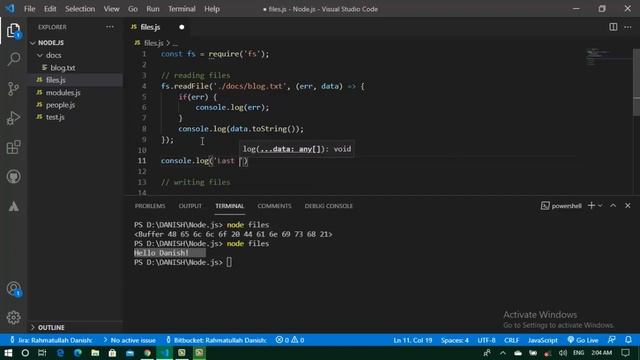Image resolution: width=640 pixels, height=360 pixels.
Task: Change indentation via Spaces: 4
Action: [x=454, y=340]
